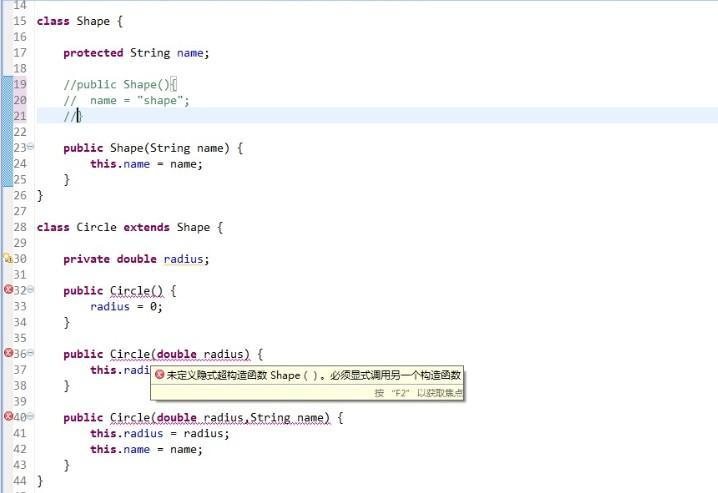Click 'private double radius;' field
This screenshot has width=718, height=493.
(136, 259)
